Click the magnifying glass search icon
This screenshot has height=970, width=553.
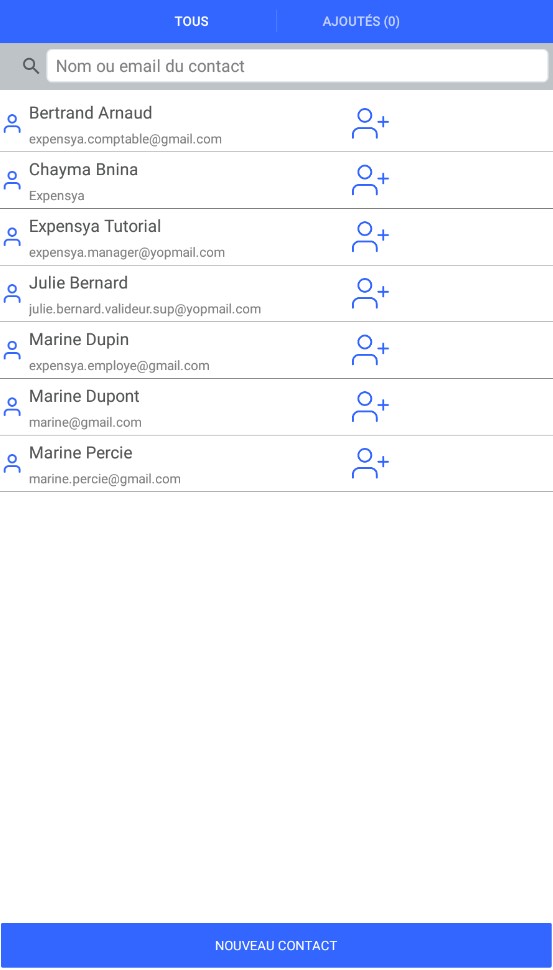(x=30, y=66)
